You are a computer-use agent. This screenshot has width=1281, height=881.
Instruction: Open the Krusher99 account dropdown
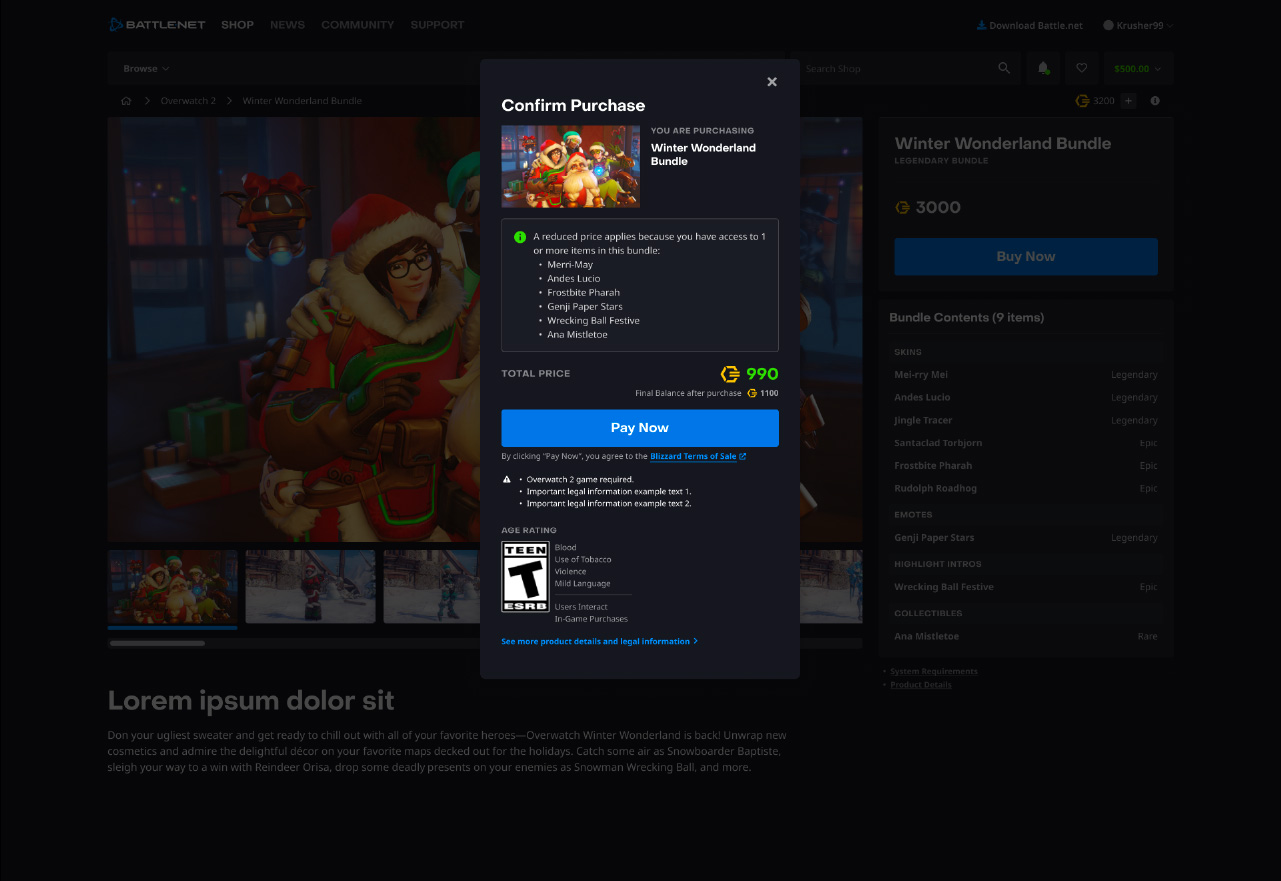coord(1138,26)
